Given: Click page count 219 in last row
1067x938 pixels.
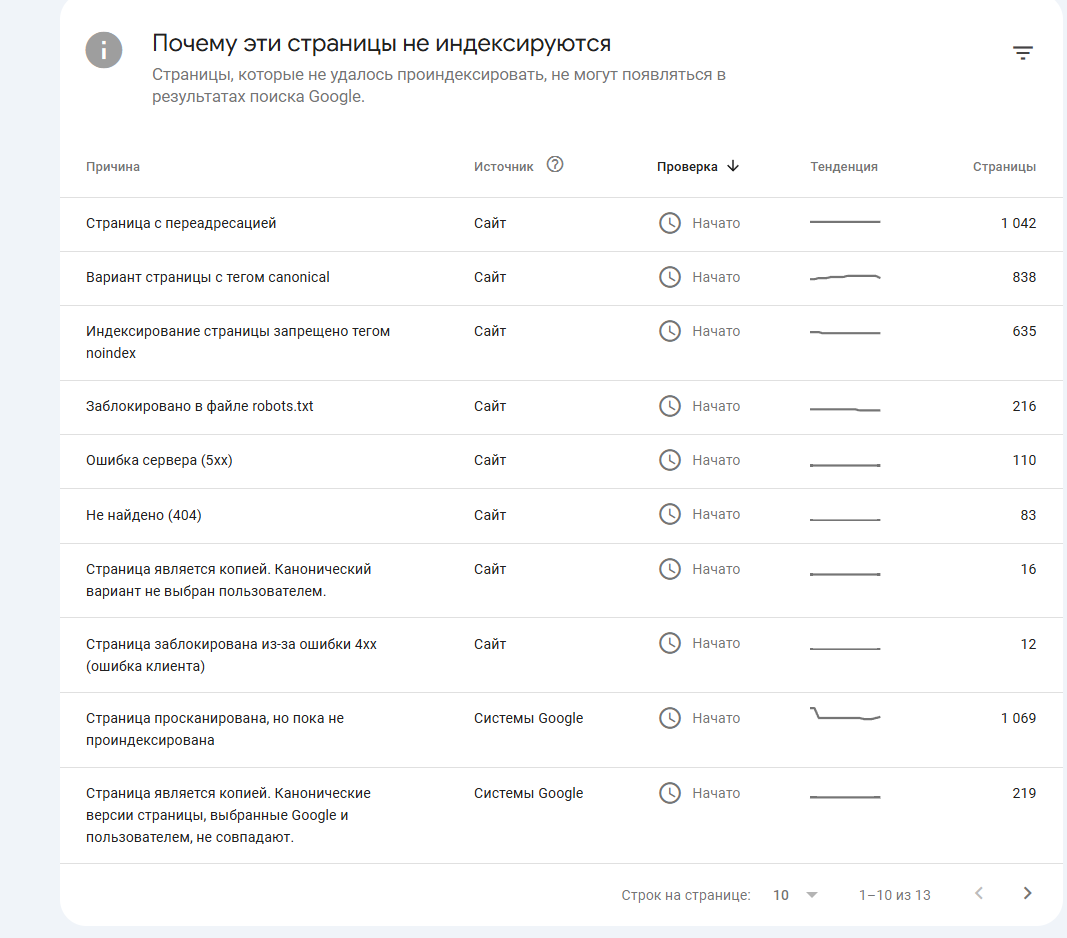Looking at the screenshot, I should point(1024,793).
